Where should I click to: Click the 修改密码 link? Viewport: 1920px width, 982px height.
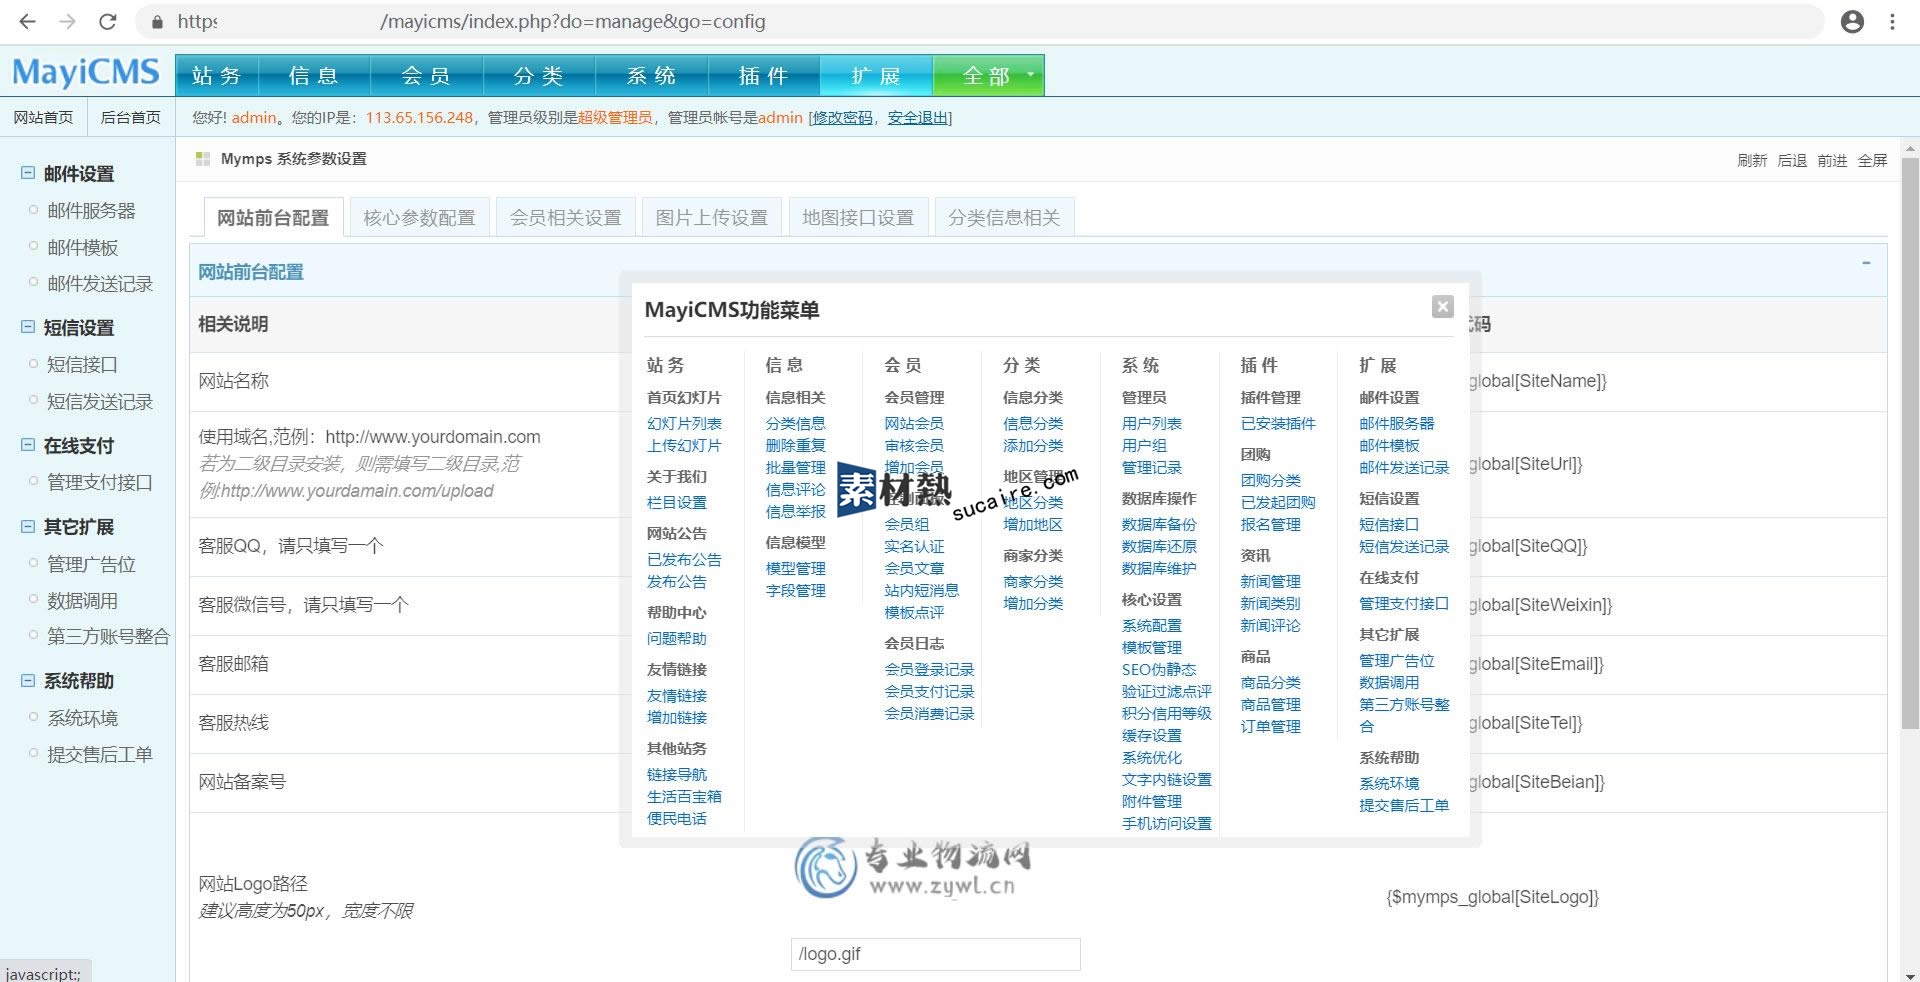843,117
